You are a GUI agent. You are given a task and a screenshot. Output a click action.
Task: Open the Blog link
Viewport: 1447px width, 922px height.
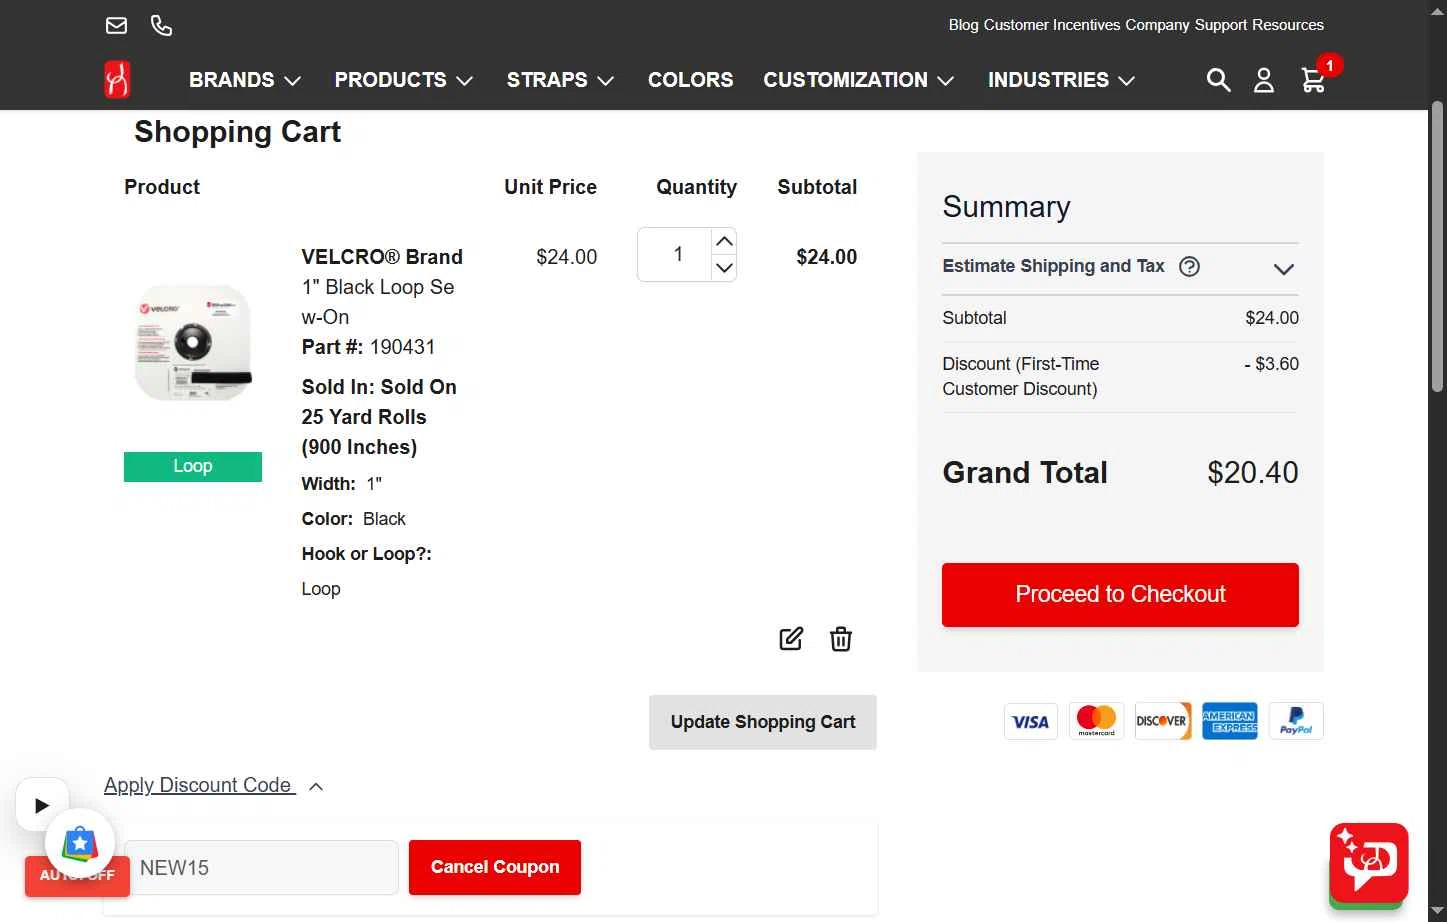[x=964, y=25]
